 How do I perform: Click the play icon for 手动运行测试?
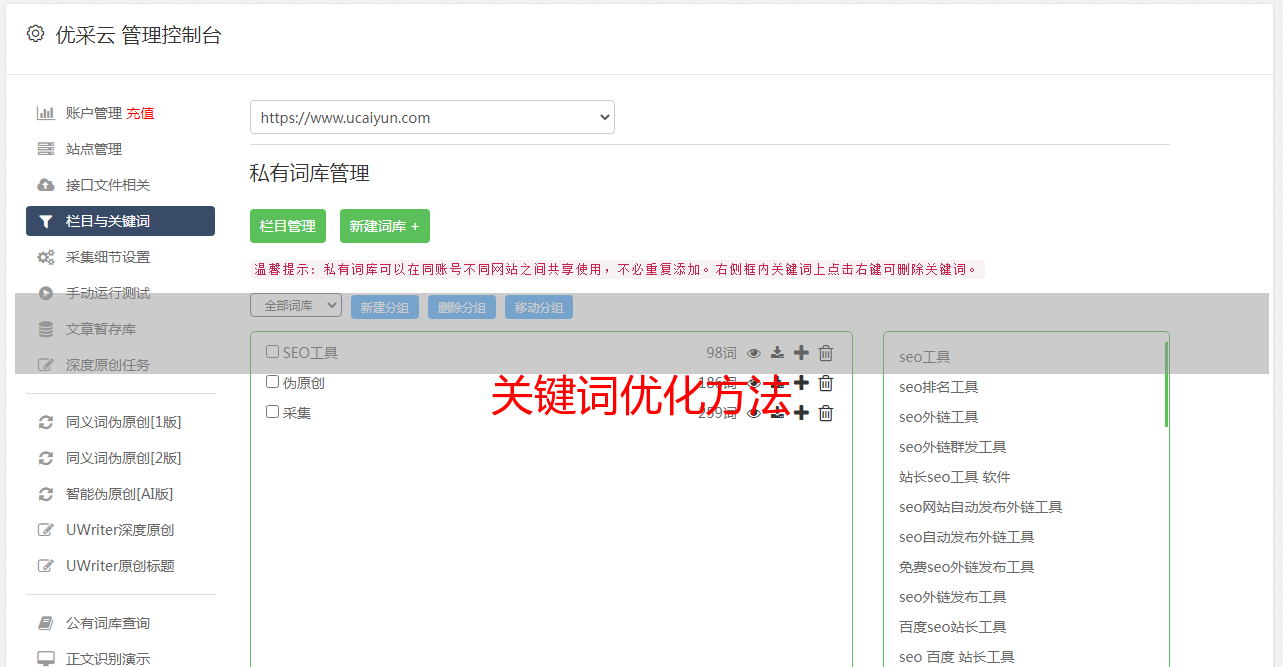pos(46,293)
